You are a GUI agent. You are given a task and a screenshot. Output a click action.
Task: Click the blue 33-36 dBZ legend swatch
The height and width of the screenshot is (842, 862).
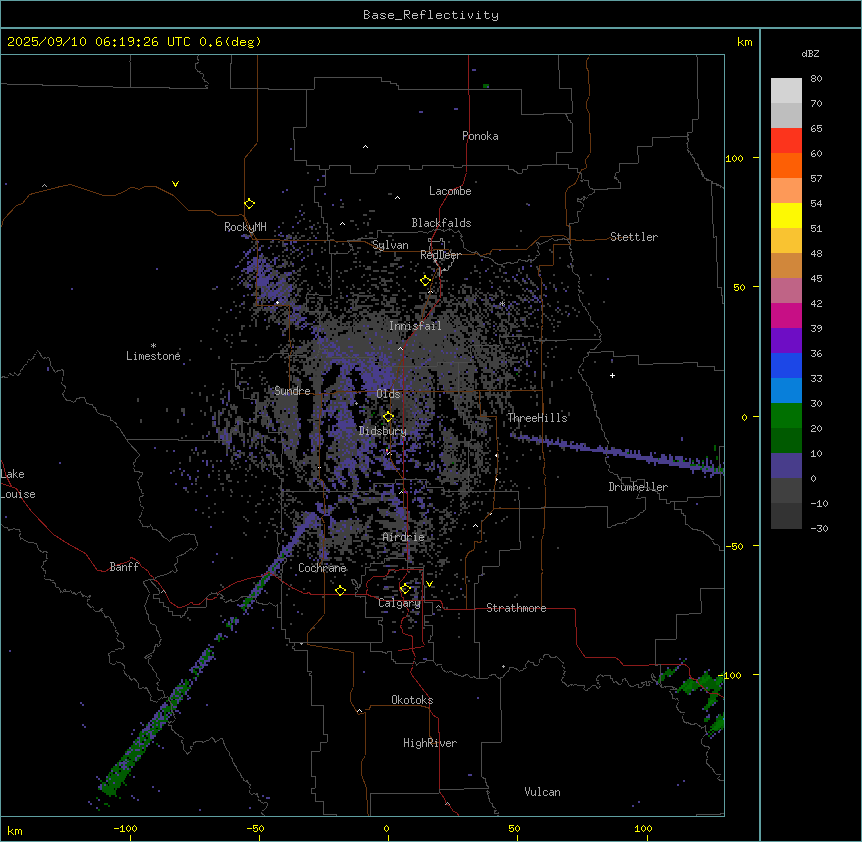pos(786,365)
